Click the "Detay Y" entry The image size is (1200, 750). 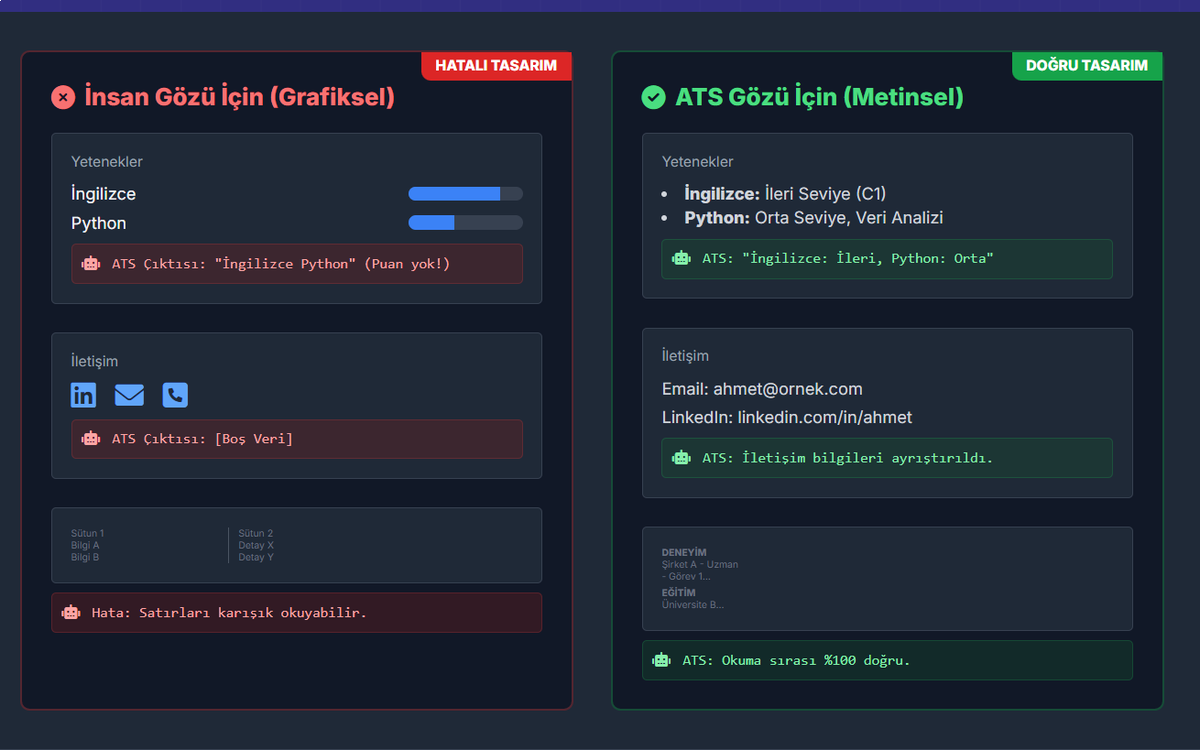(256, 557)
